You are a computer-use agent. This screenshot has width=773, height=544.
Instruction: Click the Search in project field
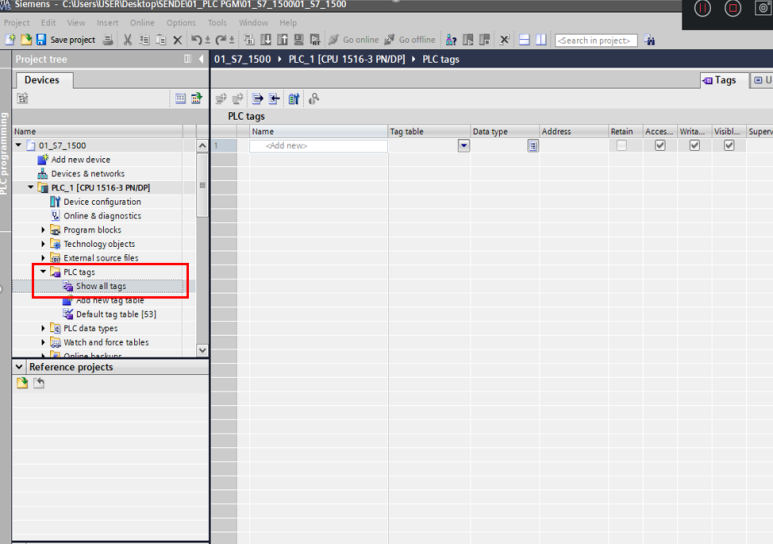click(x=596, y=40)
